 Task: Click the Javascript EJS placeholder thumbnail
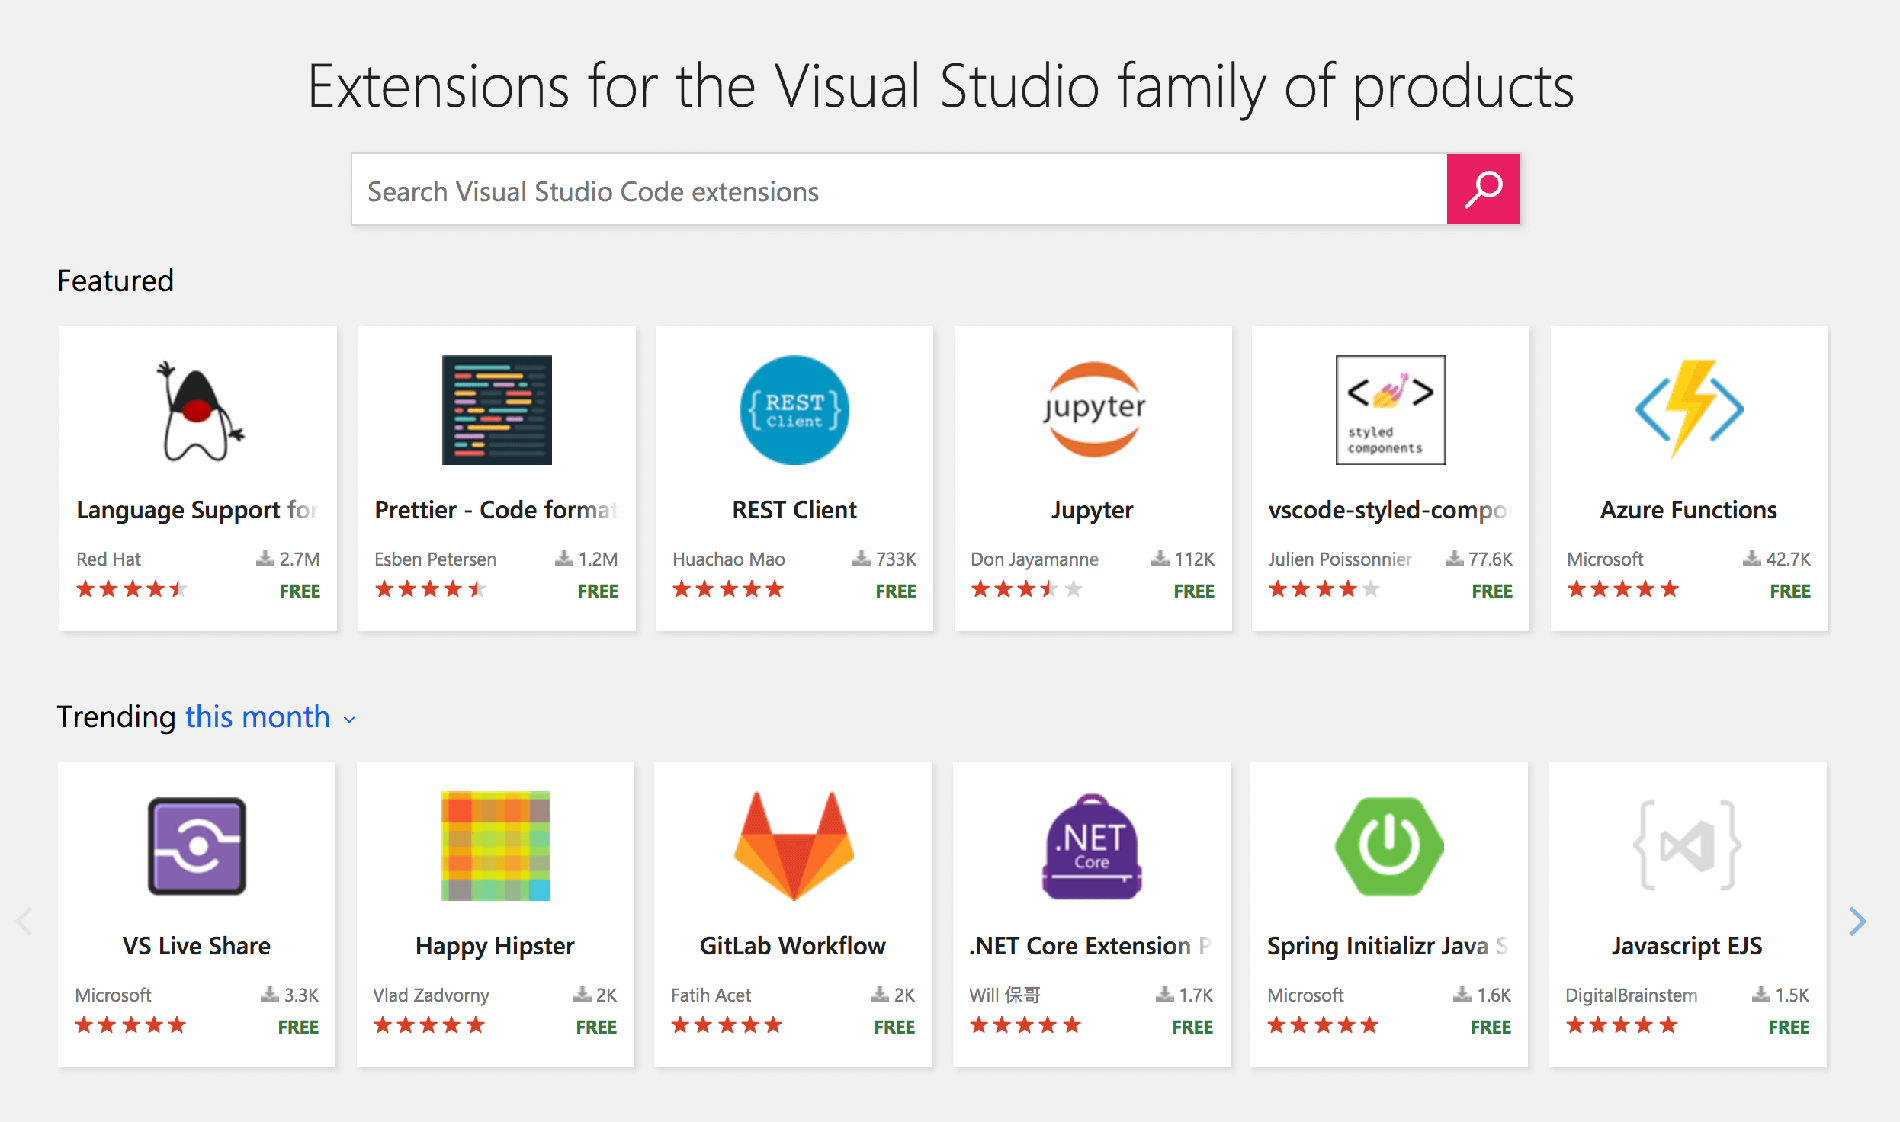click(1687, 846)
